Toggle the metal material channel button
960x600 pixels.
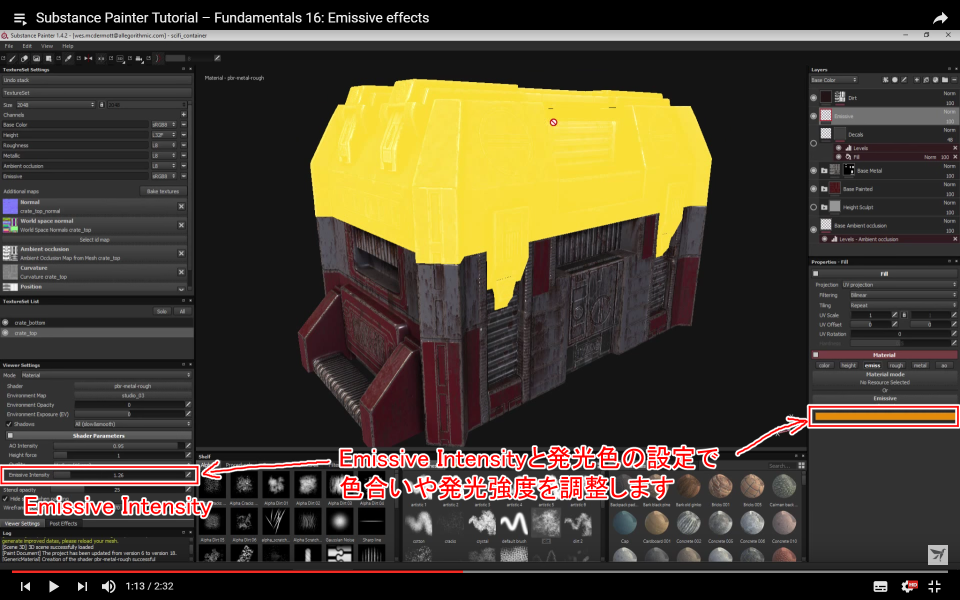[920, 366]
